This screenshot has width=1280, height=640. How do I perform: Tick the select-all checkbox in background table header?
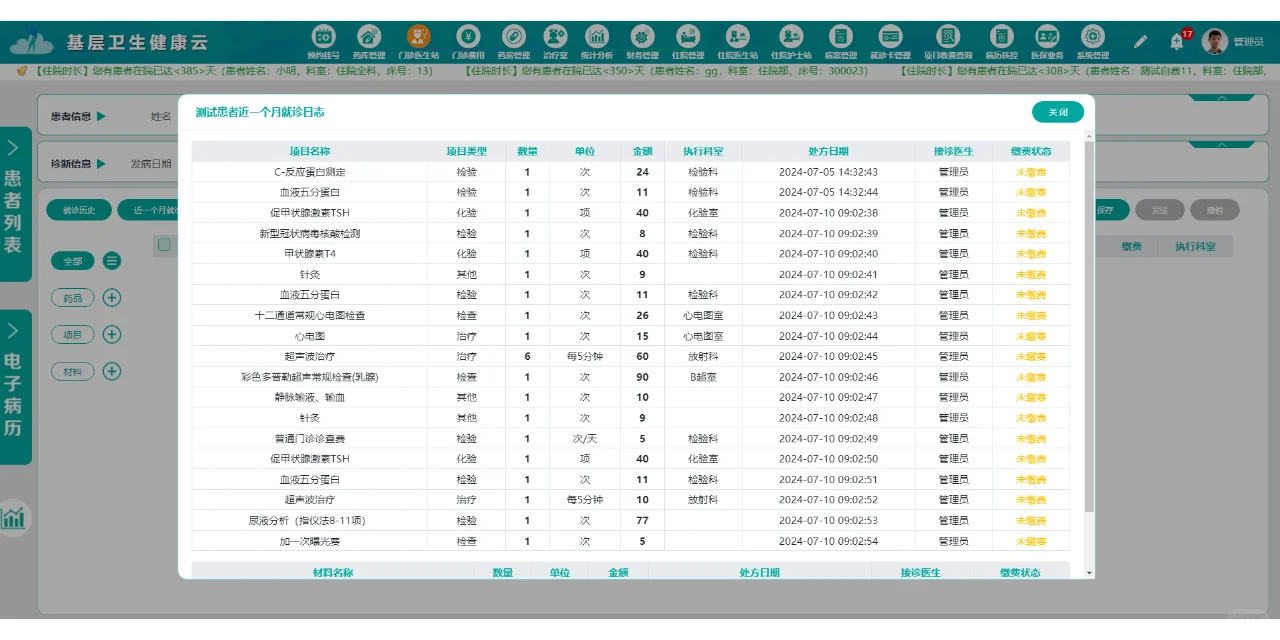coord(164,245)
